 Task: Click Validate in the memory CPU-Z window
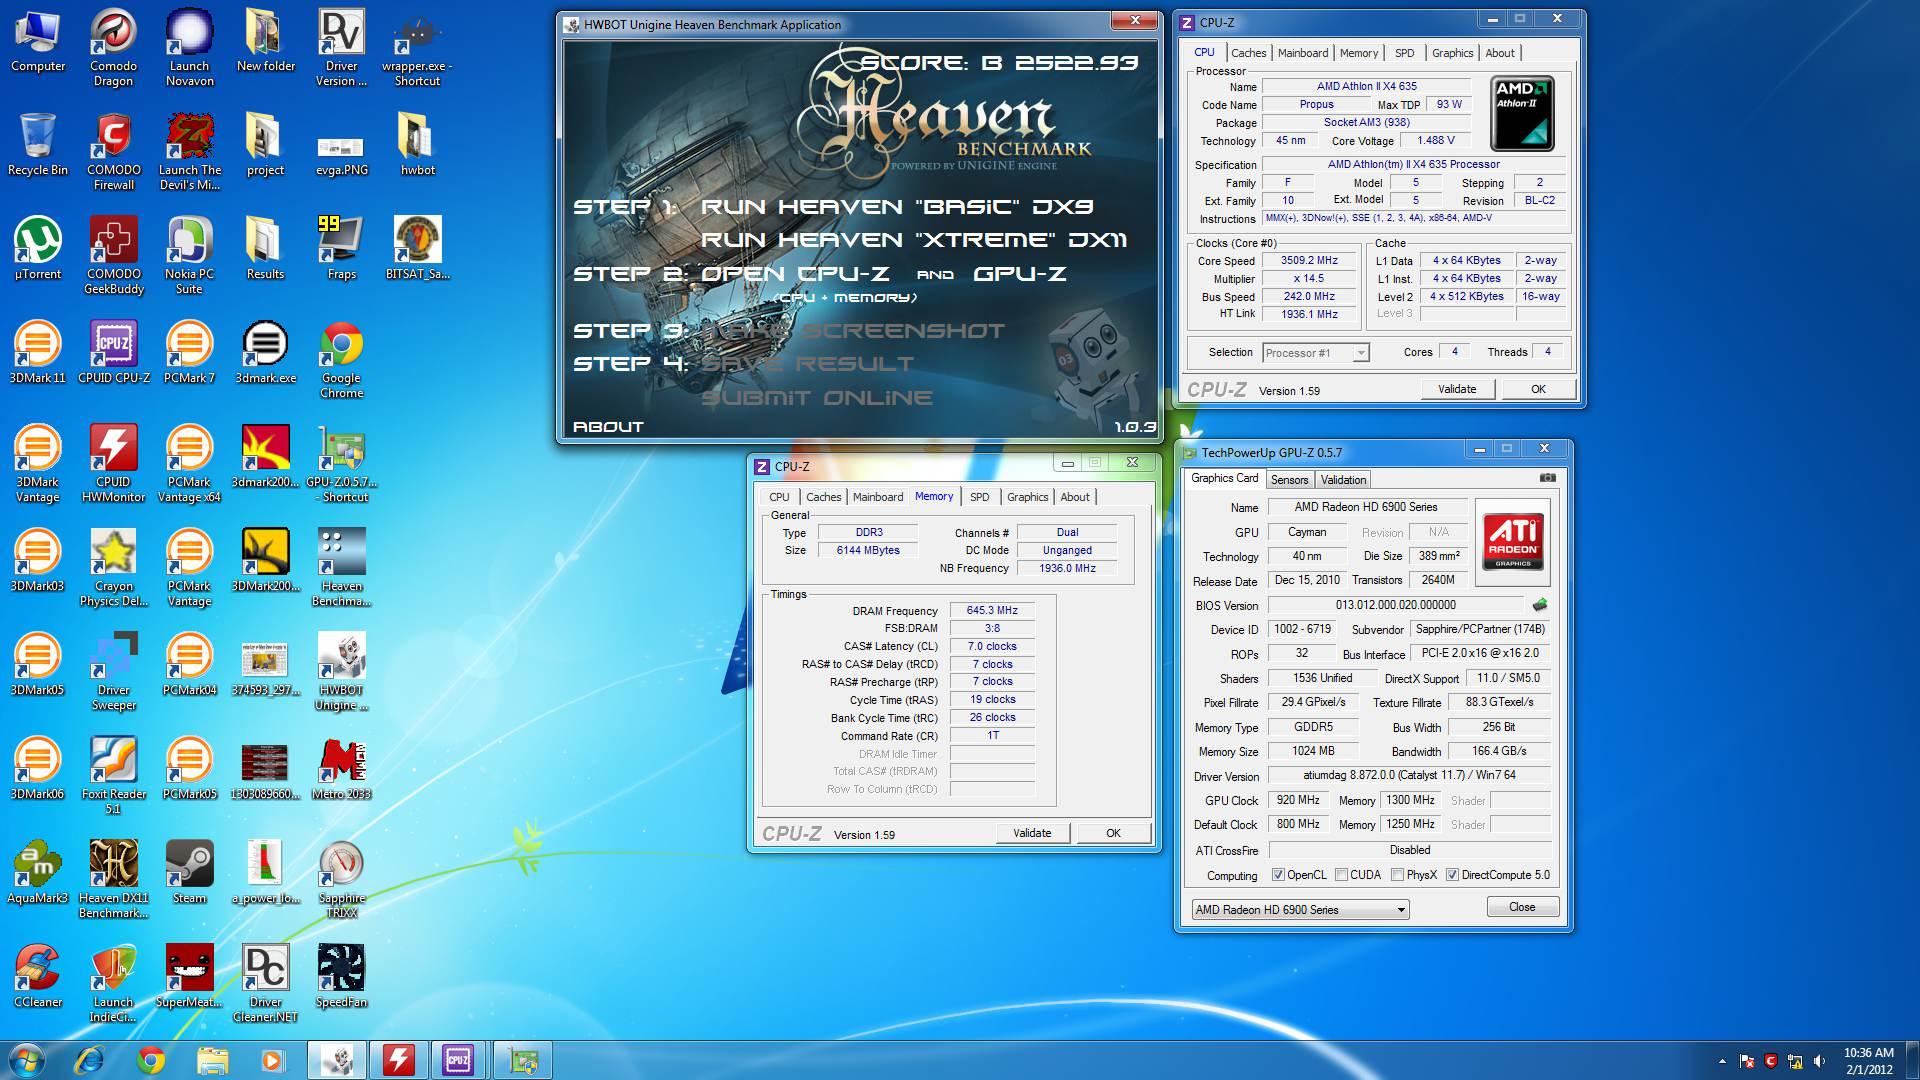point(1032,833)
